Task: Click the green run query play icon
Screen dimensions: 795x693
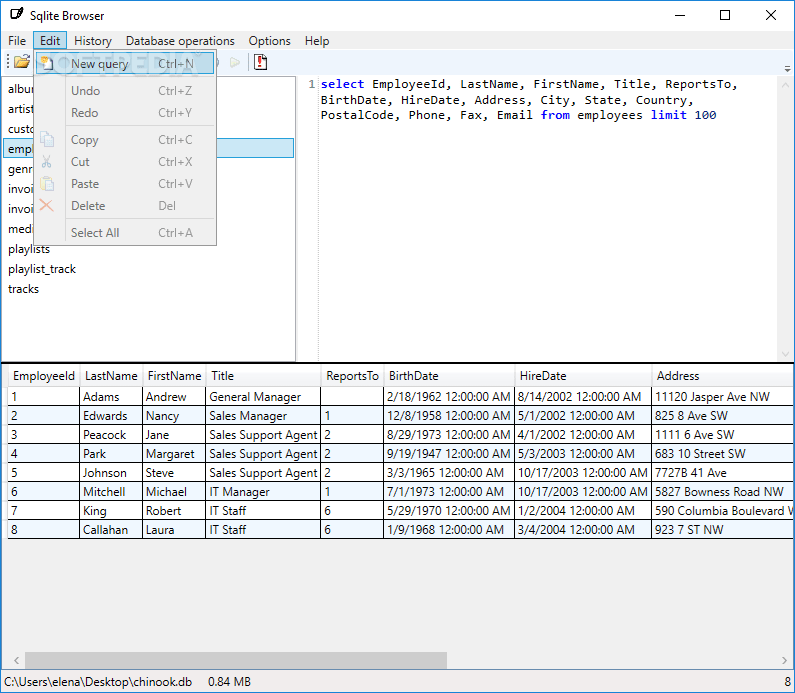Action: tap(235, 62)
